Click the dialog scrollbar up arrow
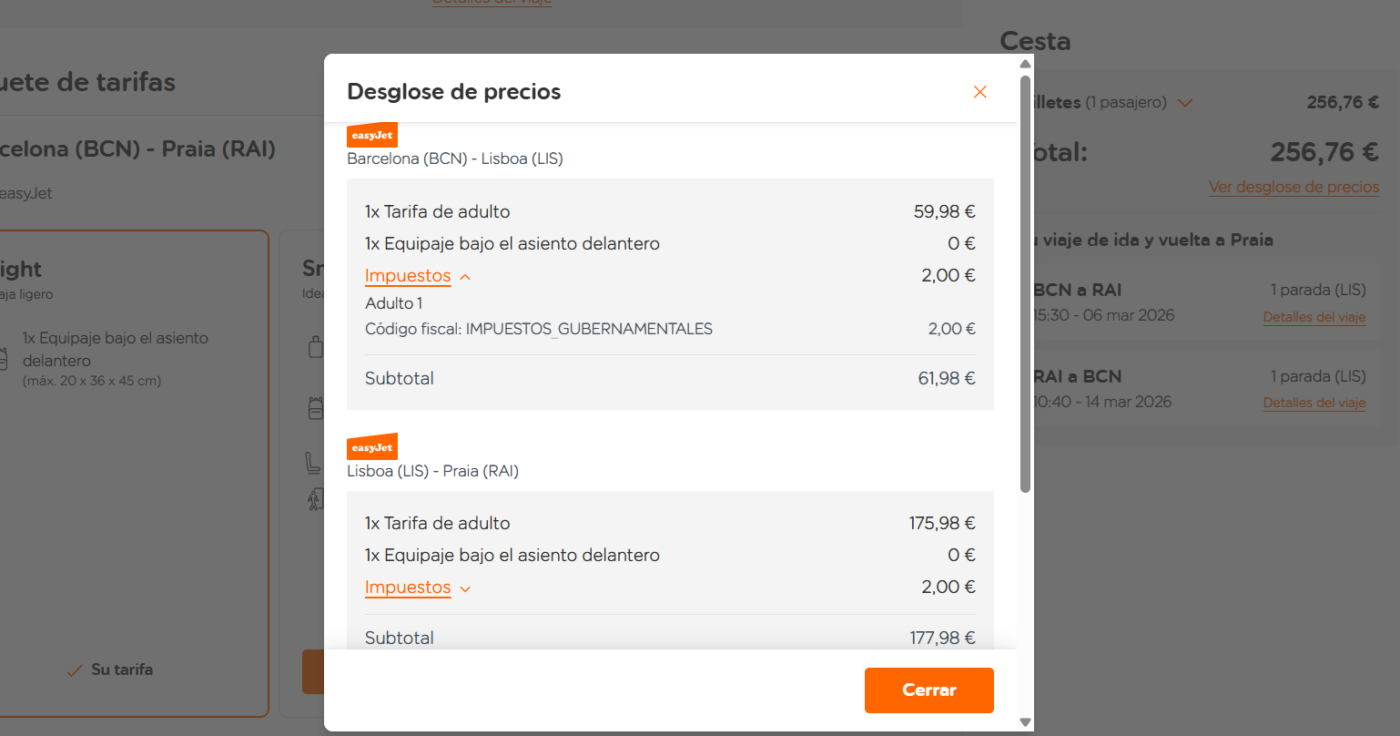Screen dimensions: 1400x736 [x=1025, y=65]
